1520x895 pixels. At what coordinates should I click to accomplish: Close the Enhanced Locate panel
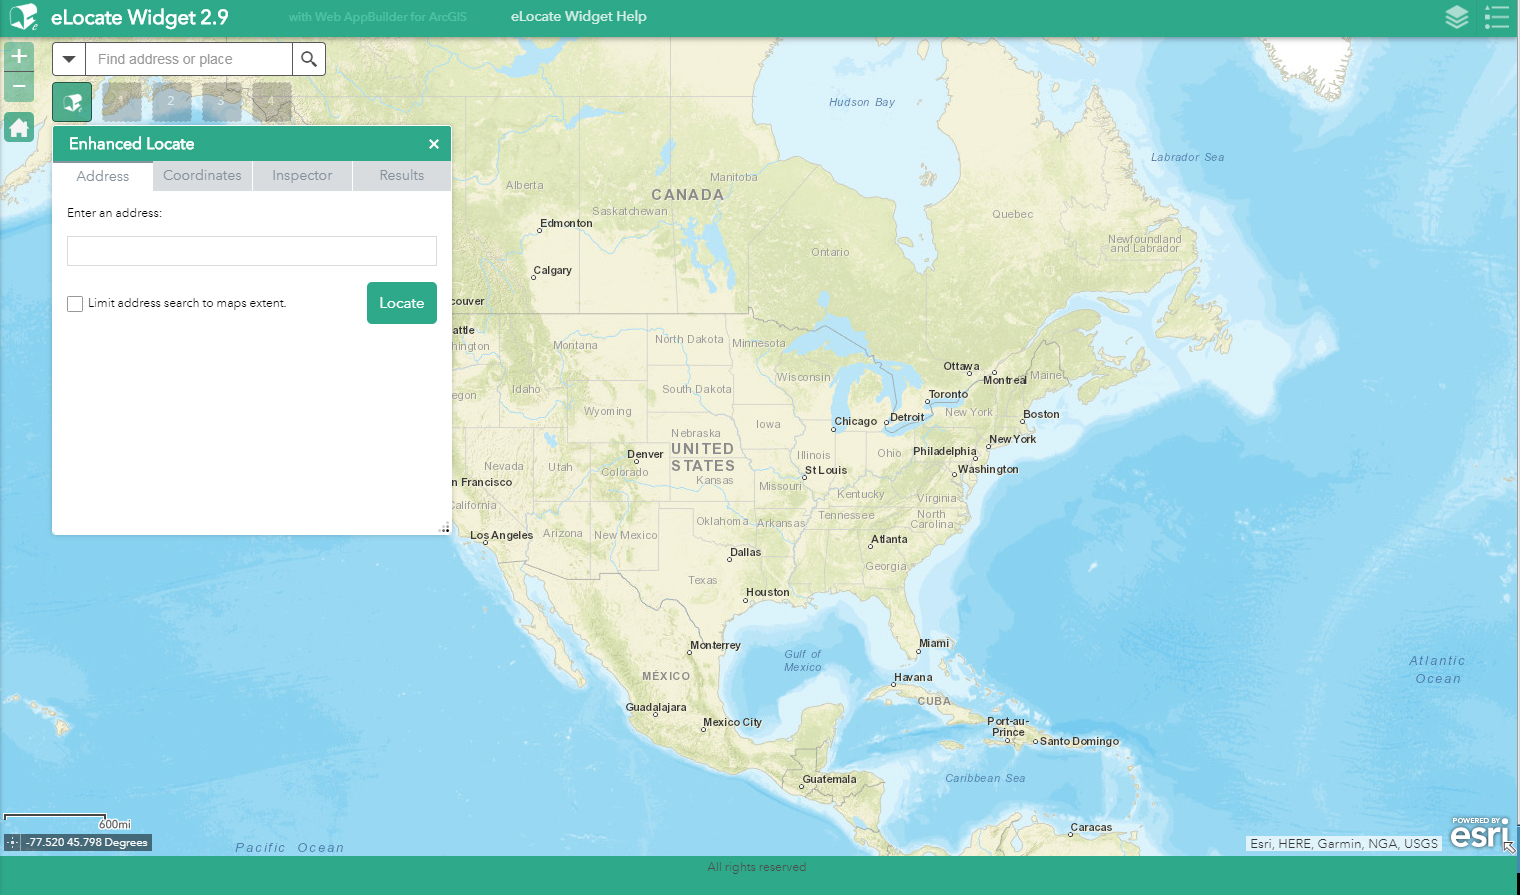click(434, 144)
